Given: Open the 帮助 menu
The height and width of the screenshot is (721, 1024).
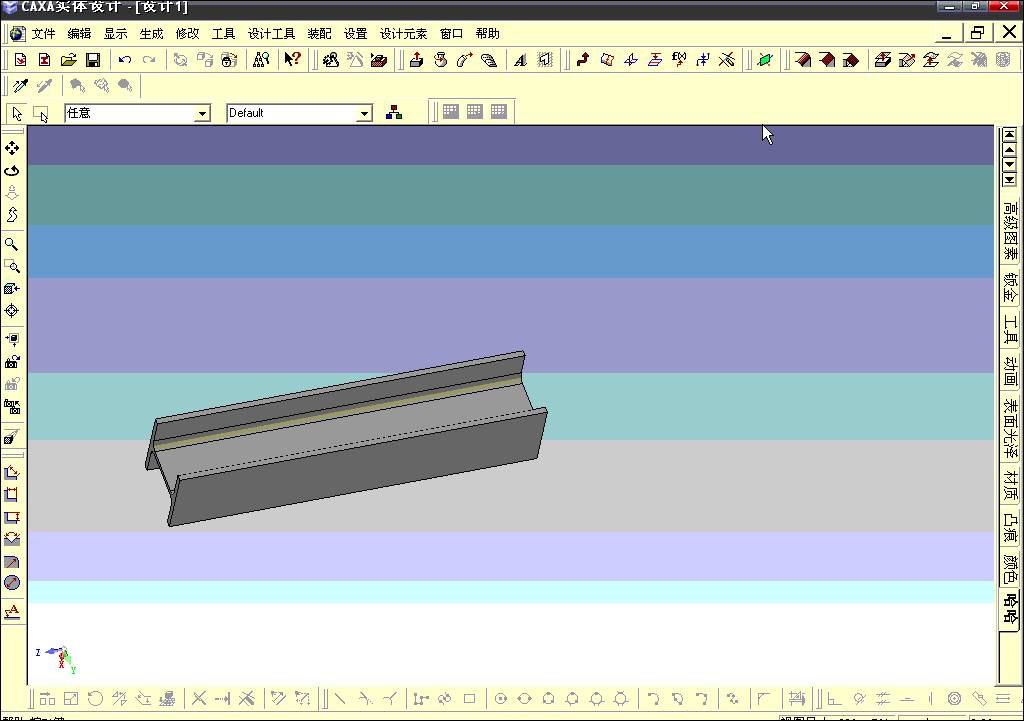Looking at the screenshot, I should click(488, 34).
